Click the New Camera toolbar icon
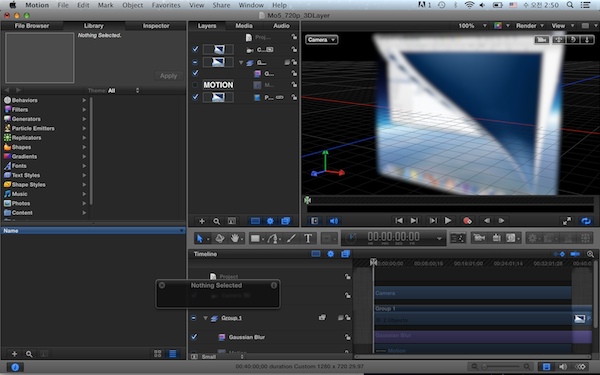 (x=478, y=238)
